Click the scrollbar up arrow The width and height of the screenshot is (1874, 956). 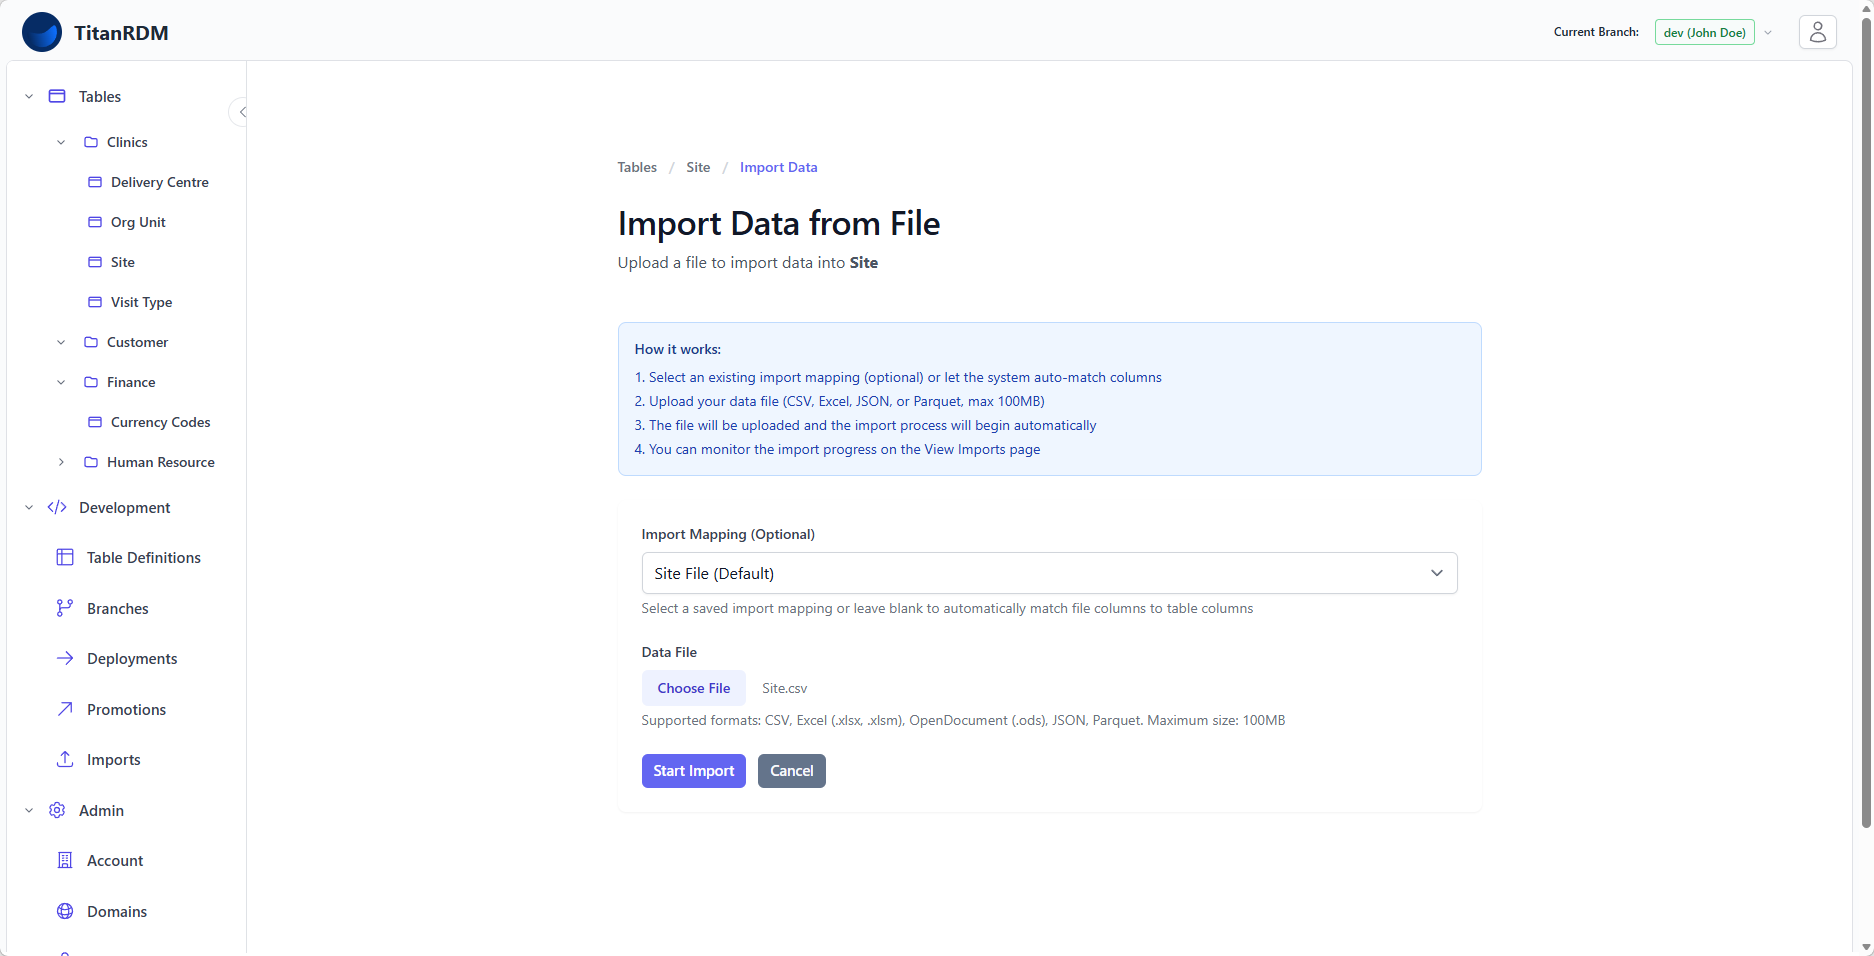(1866, 7)
